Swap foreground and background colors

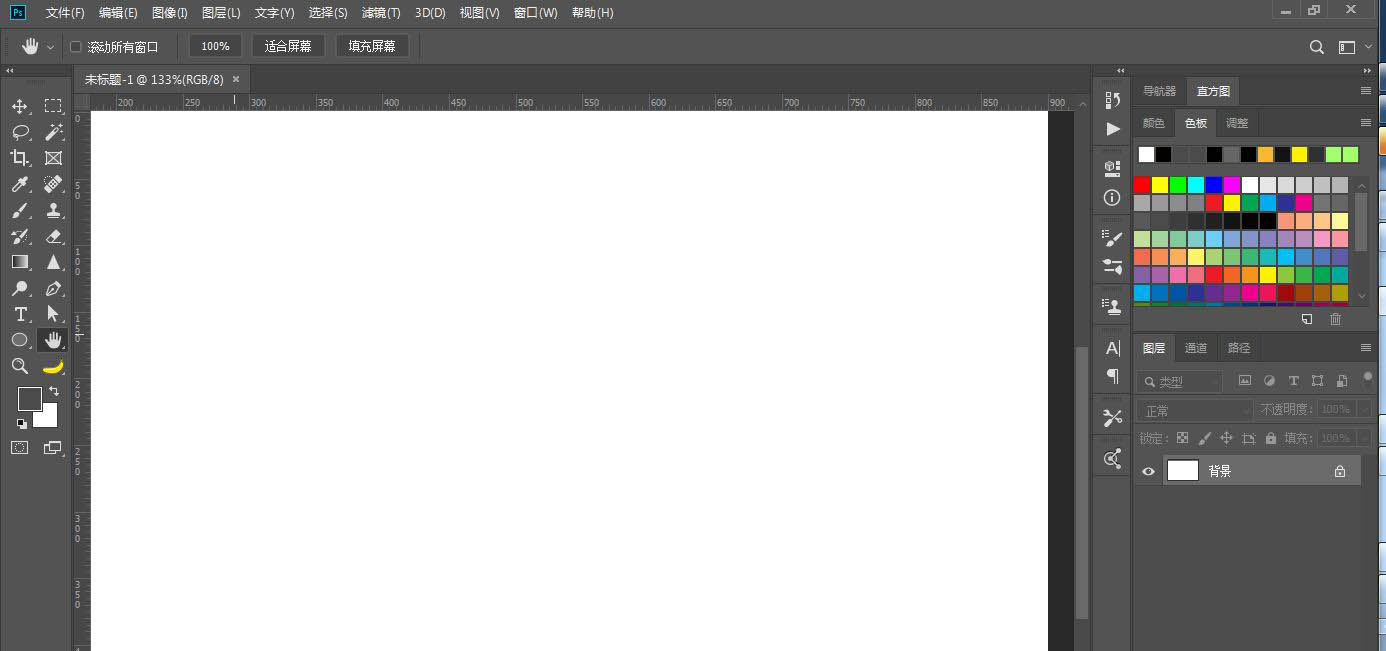pyautogui.click(x=54, y=391)
